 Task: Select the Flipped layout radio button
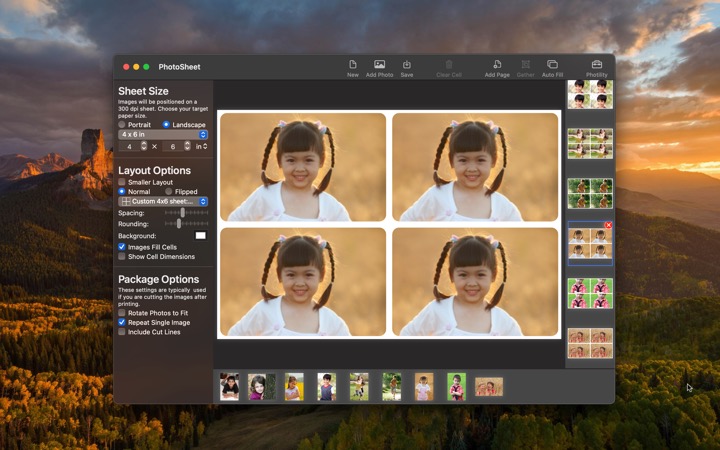point(169,191)
